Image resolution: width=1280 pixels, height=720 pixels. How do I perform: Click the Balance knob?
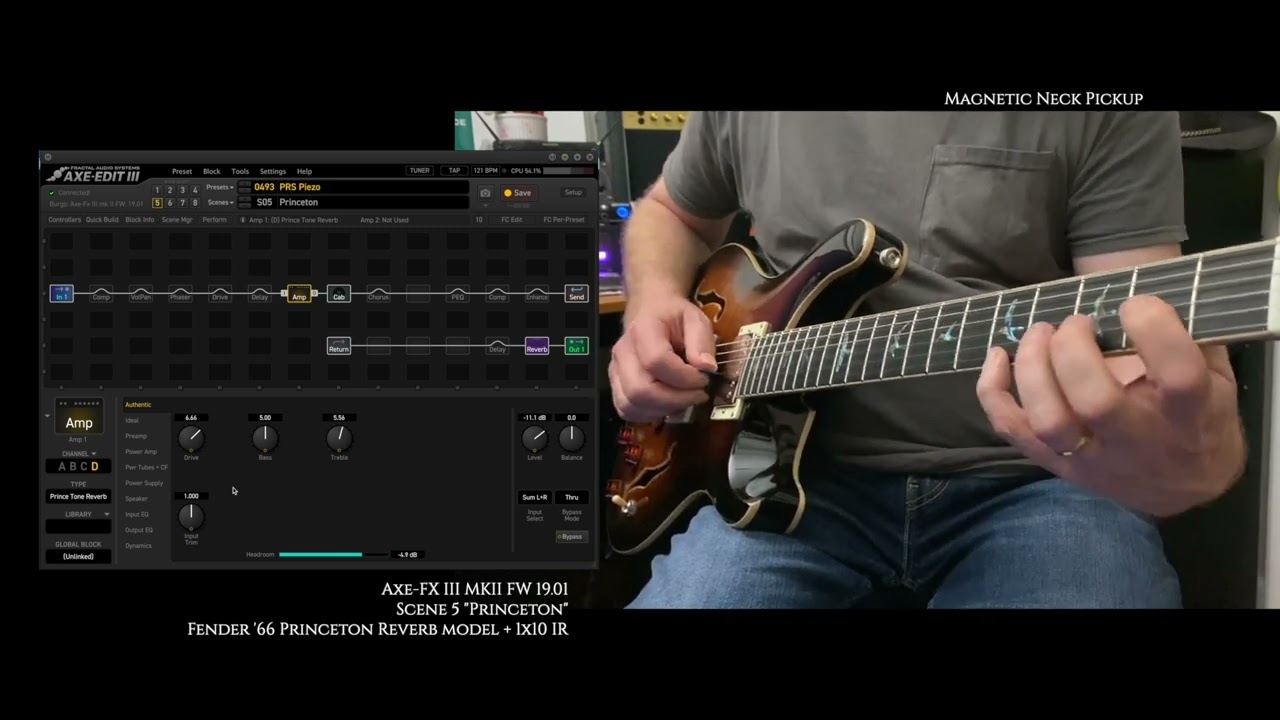coord(571,437)
